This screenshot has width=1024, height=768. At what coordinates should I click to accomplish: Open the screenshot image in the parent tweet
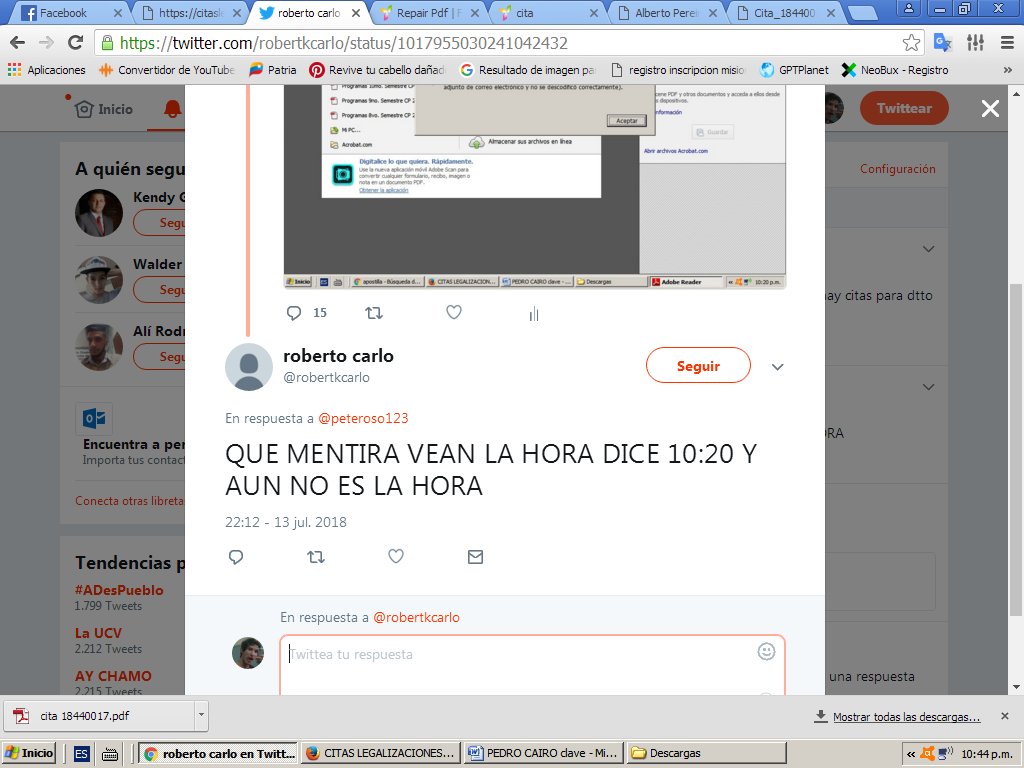click(534, 186)
